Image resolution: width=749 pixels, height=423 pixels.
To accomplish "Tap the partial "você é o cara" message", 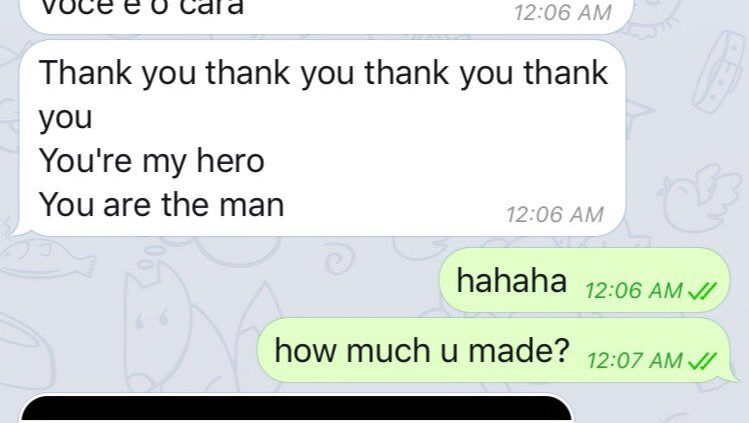I will pyautogui.click(x=325, y=14).
